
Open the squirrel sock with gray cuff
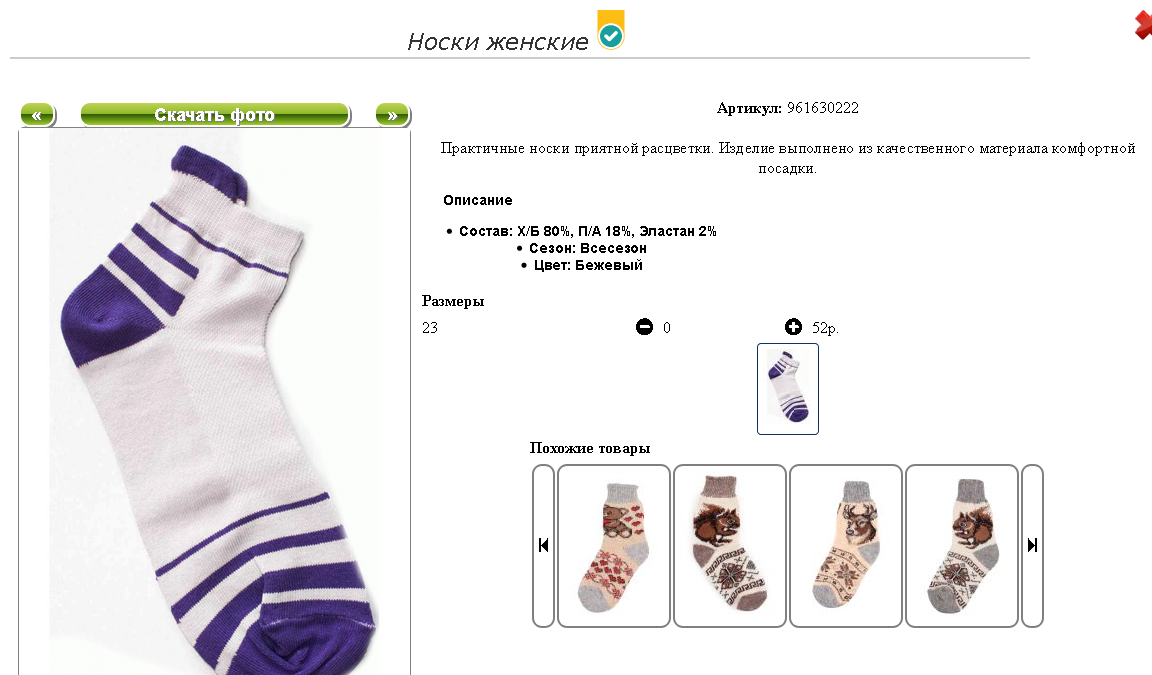962,546
